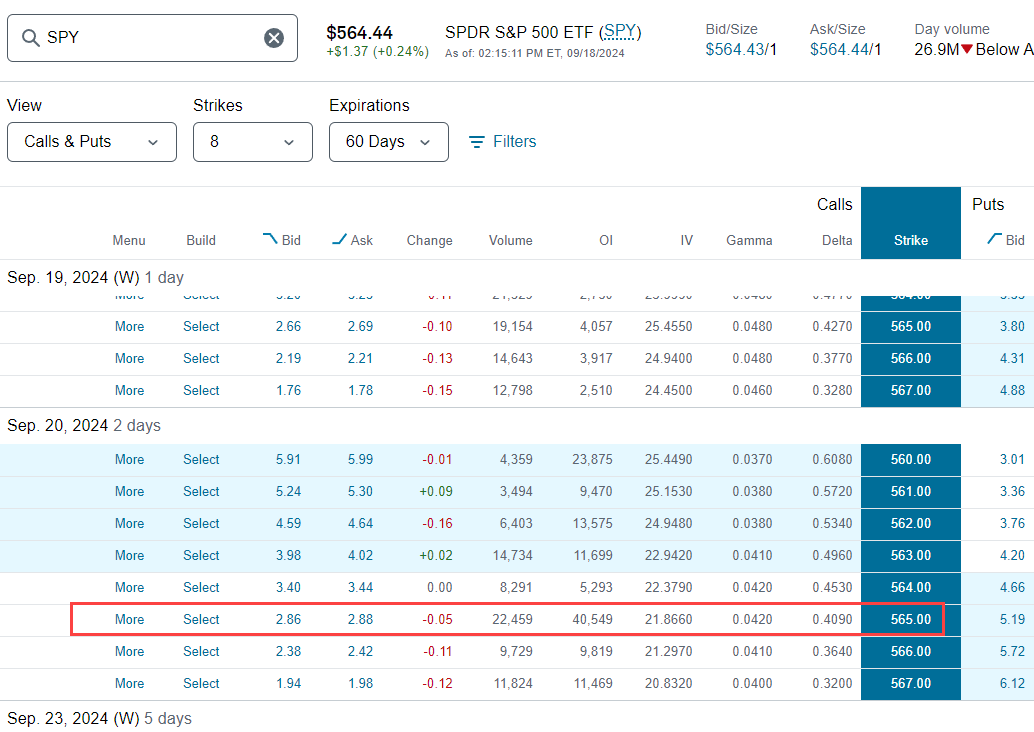Collapse the Sep. 20, 2024 expiration group
The image size is (1034, 732).
(84, 425)
